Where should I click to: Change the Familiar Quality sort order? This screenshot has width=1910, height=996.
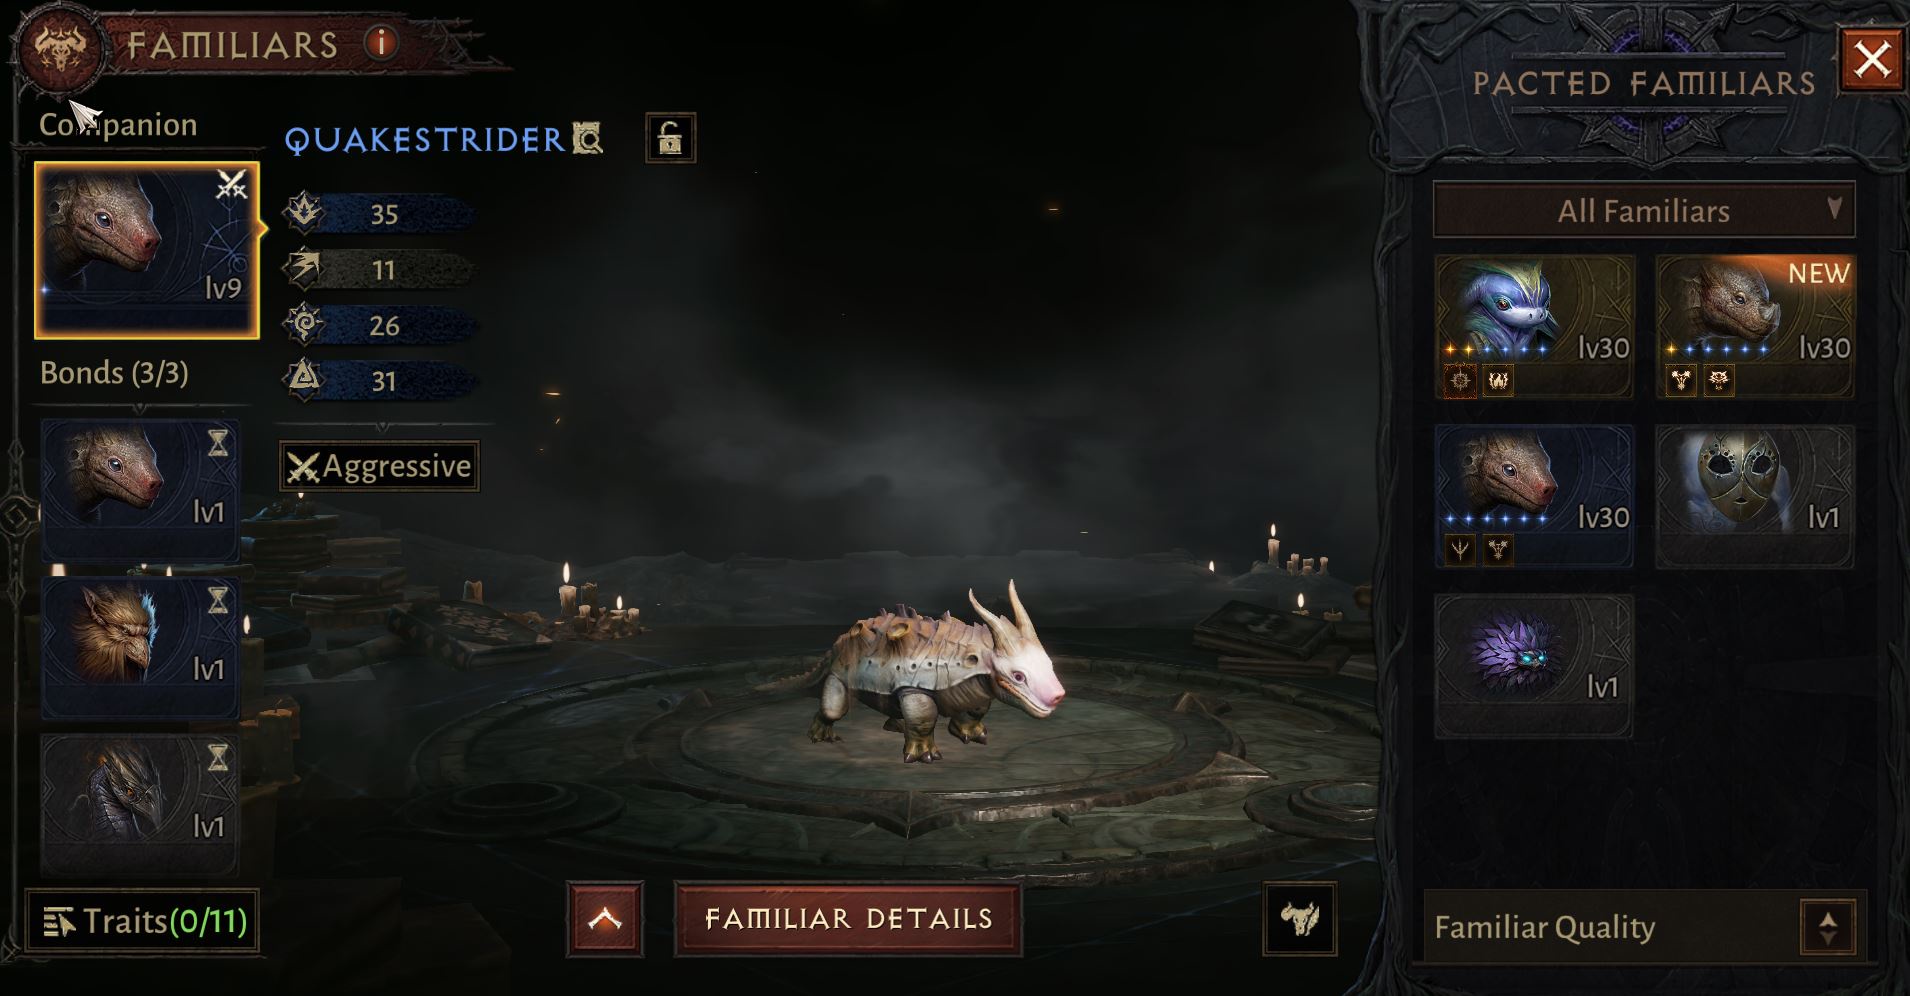(1828, 927)
